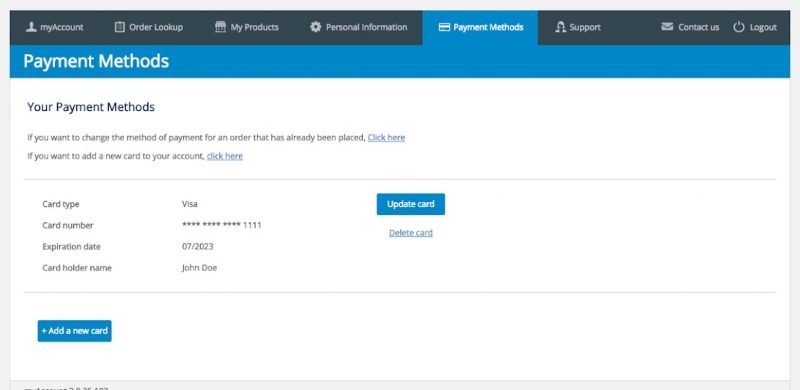Viewport: 800px width, 390px height.
Task: Click the Card holder name label
Action: [77, 267]
